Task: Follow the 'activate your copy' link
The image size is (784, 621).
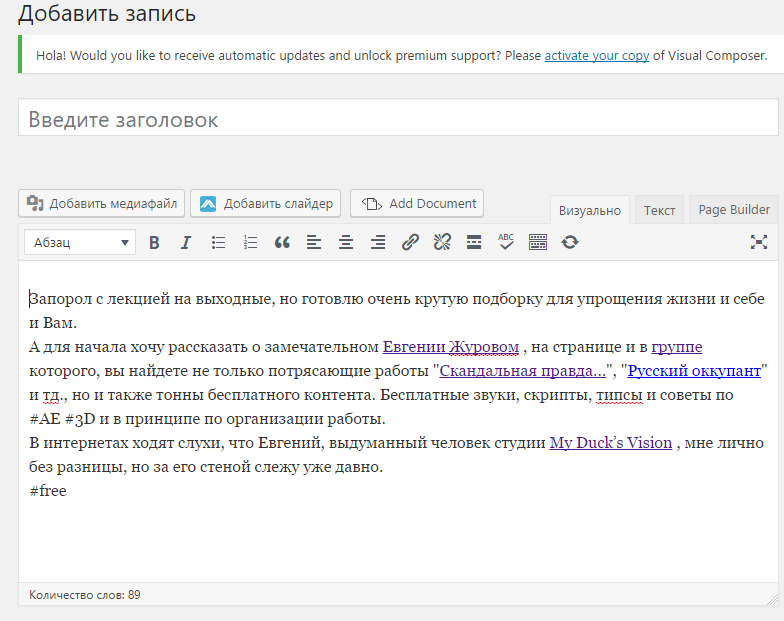Action: coord(596,56)
